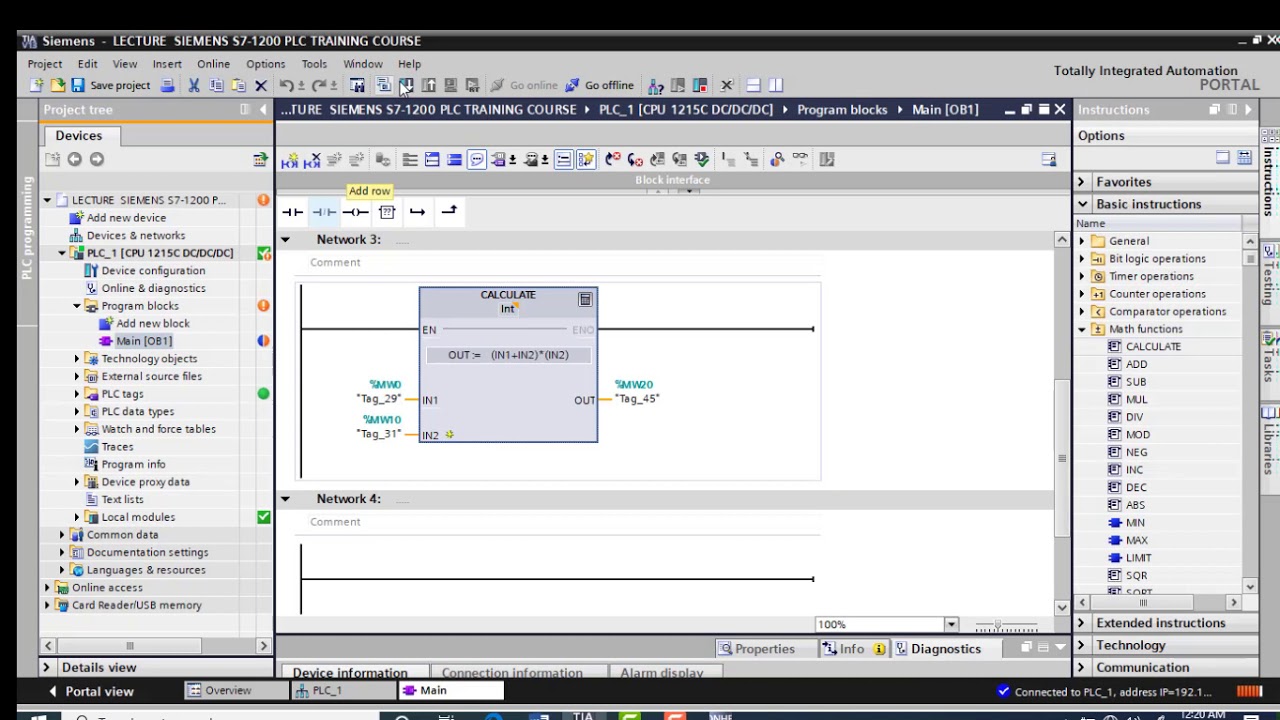1280x720 pixels.
Task: Select the Devices tab in project tree
Action: (78, 136)
